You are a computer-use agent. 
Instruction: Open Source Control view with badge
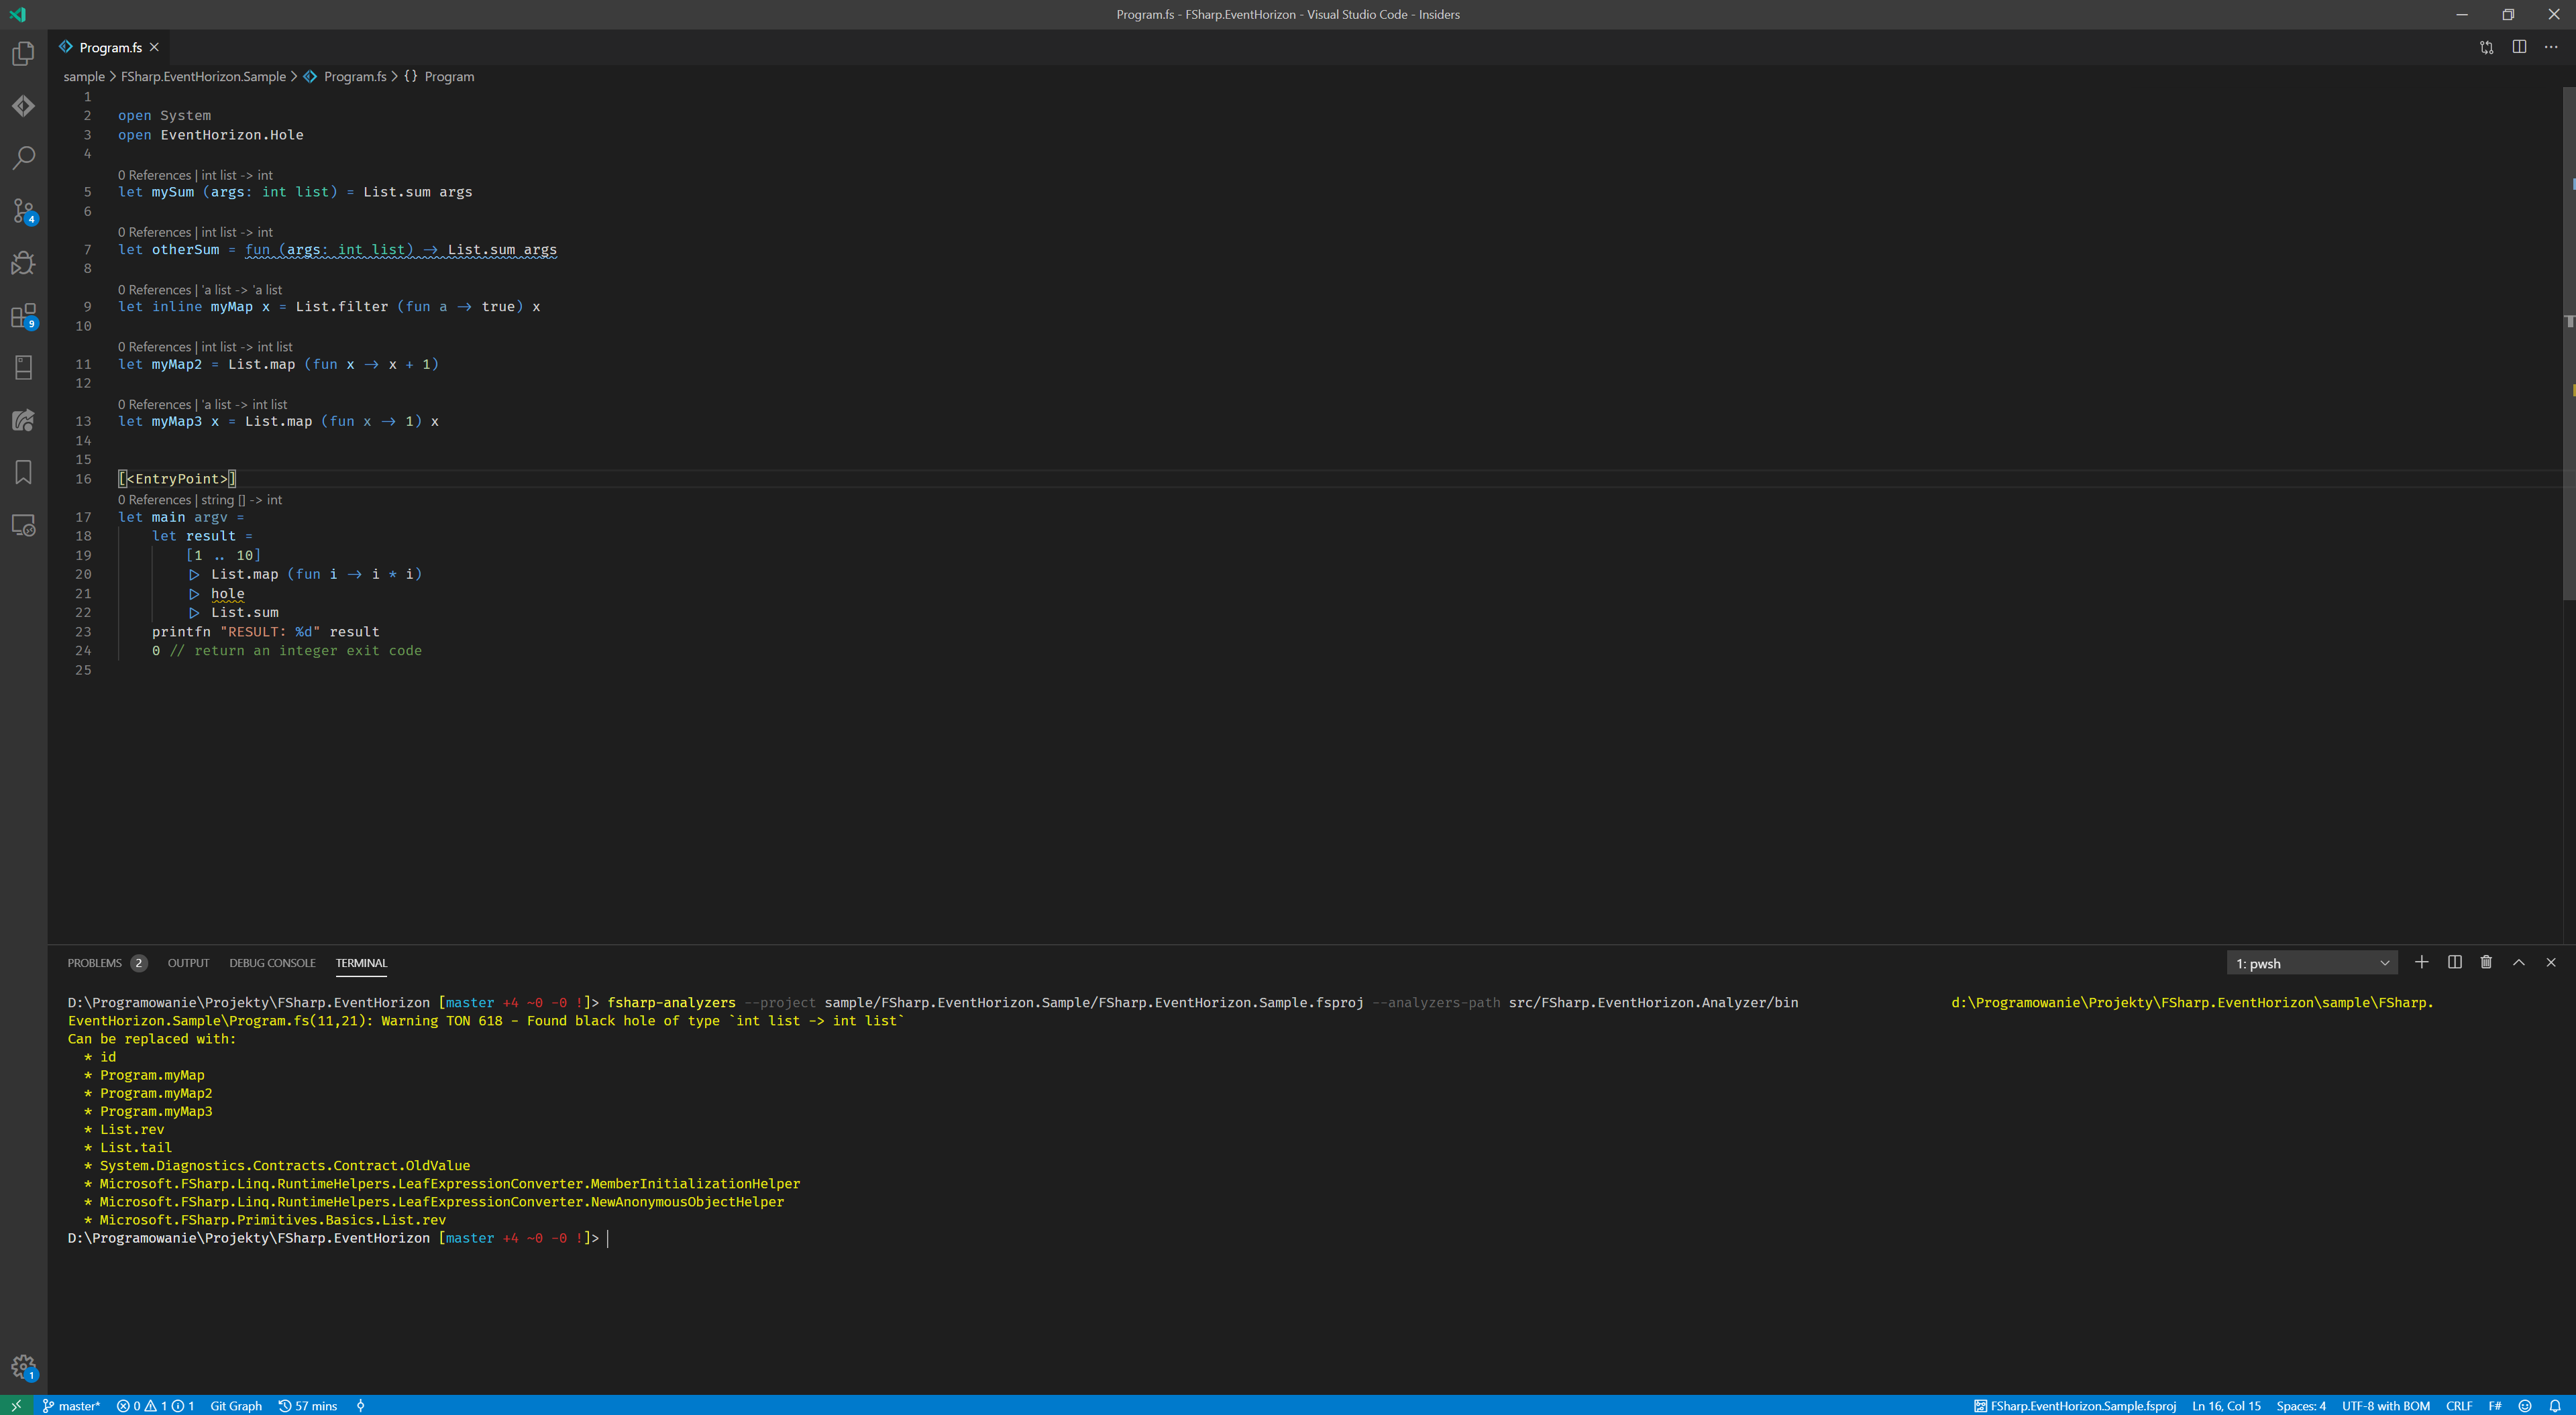pyautogui.click(x=23, y=211)
